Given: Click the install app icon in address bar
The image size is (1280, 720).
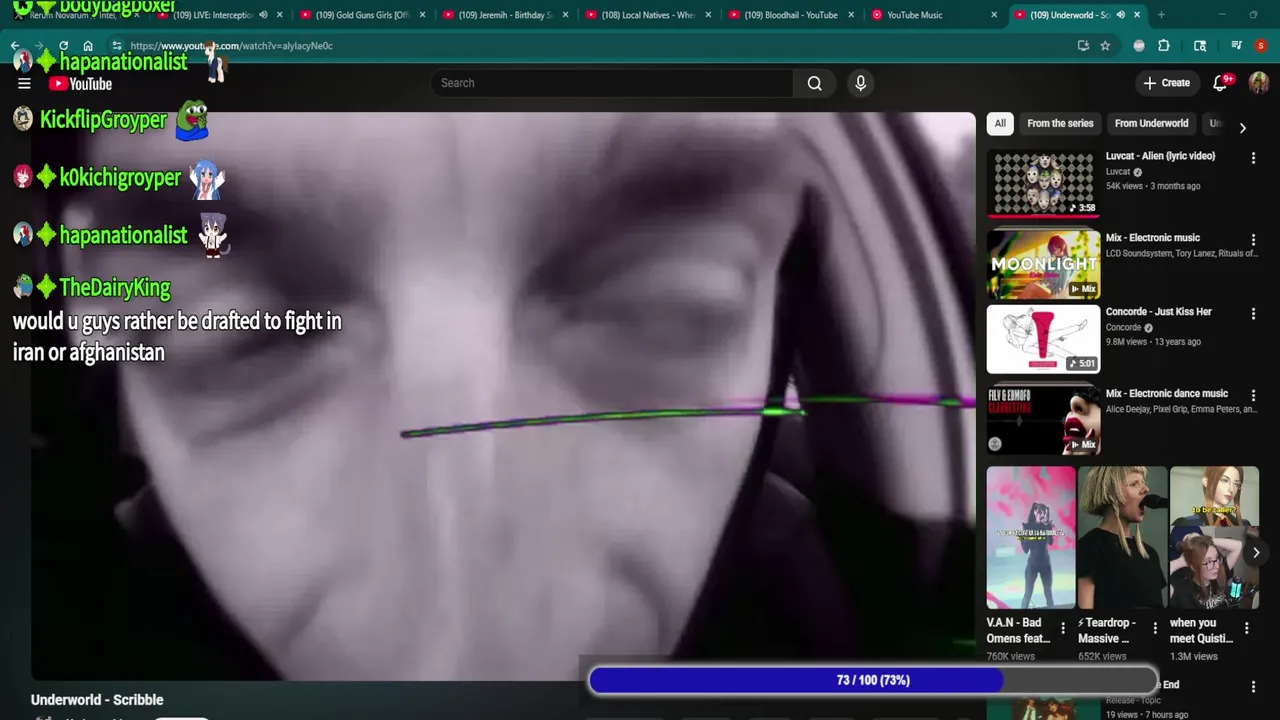Looking at the screenshot, I should 1083,46.
